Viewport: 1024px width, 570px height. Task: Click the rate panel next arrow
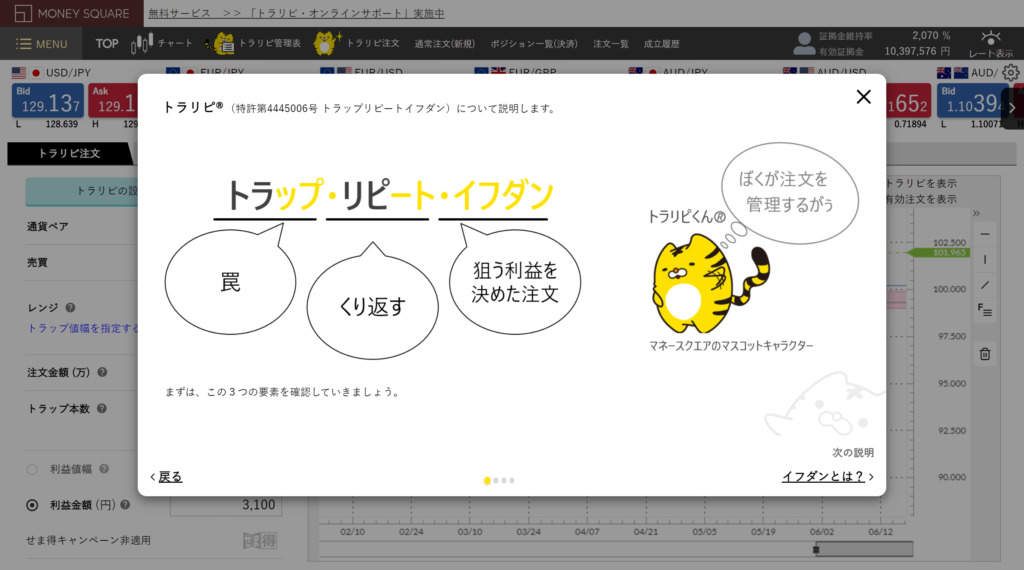click(x=1012, y=108)
